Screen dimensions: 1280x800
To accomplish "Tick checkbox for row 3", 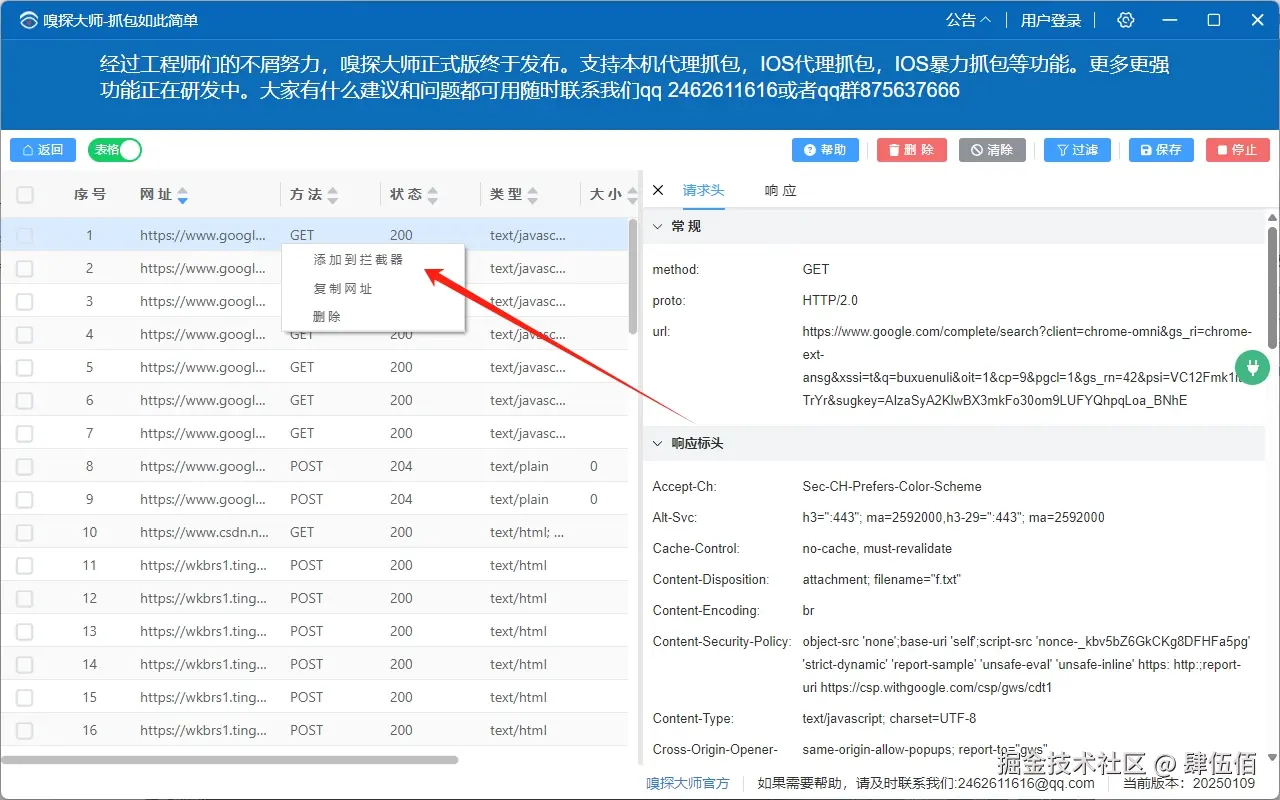I will (x=25, y=302).
